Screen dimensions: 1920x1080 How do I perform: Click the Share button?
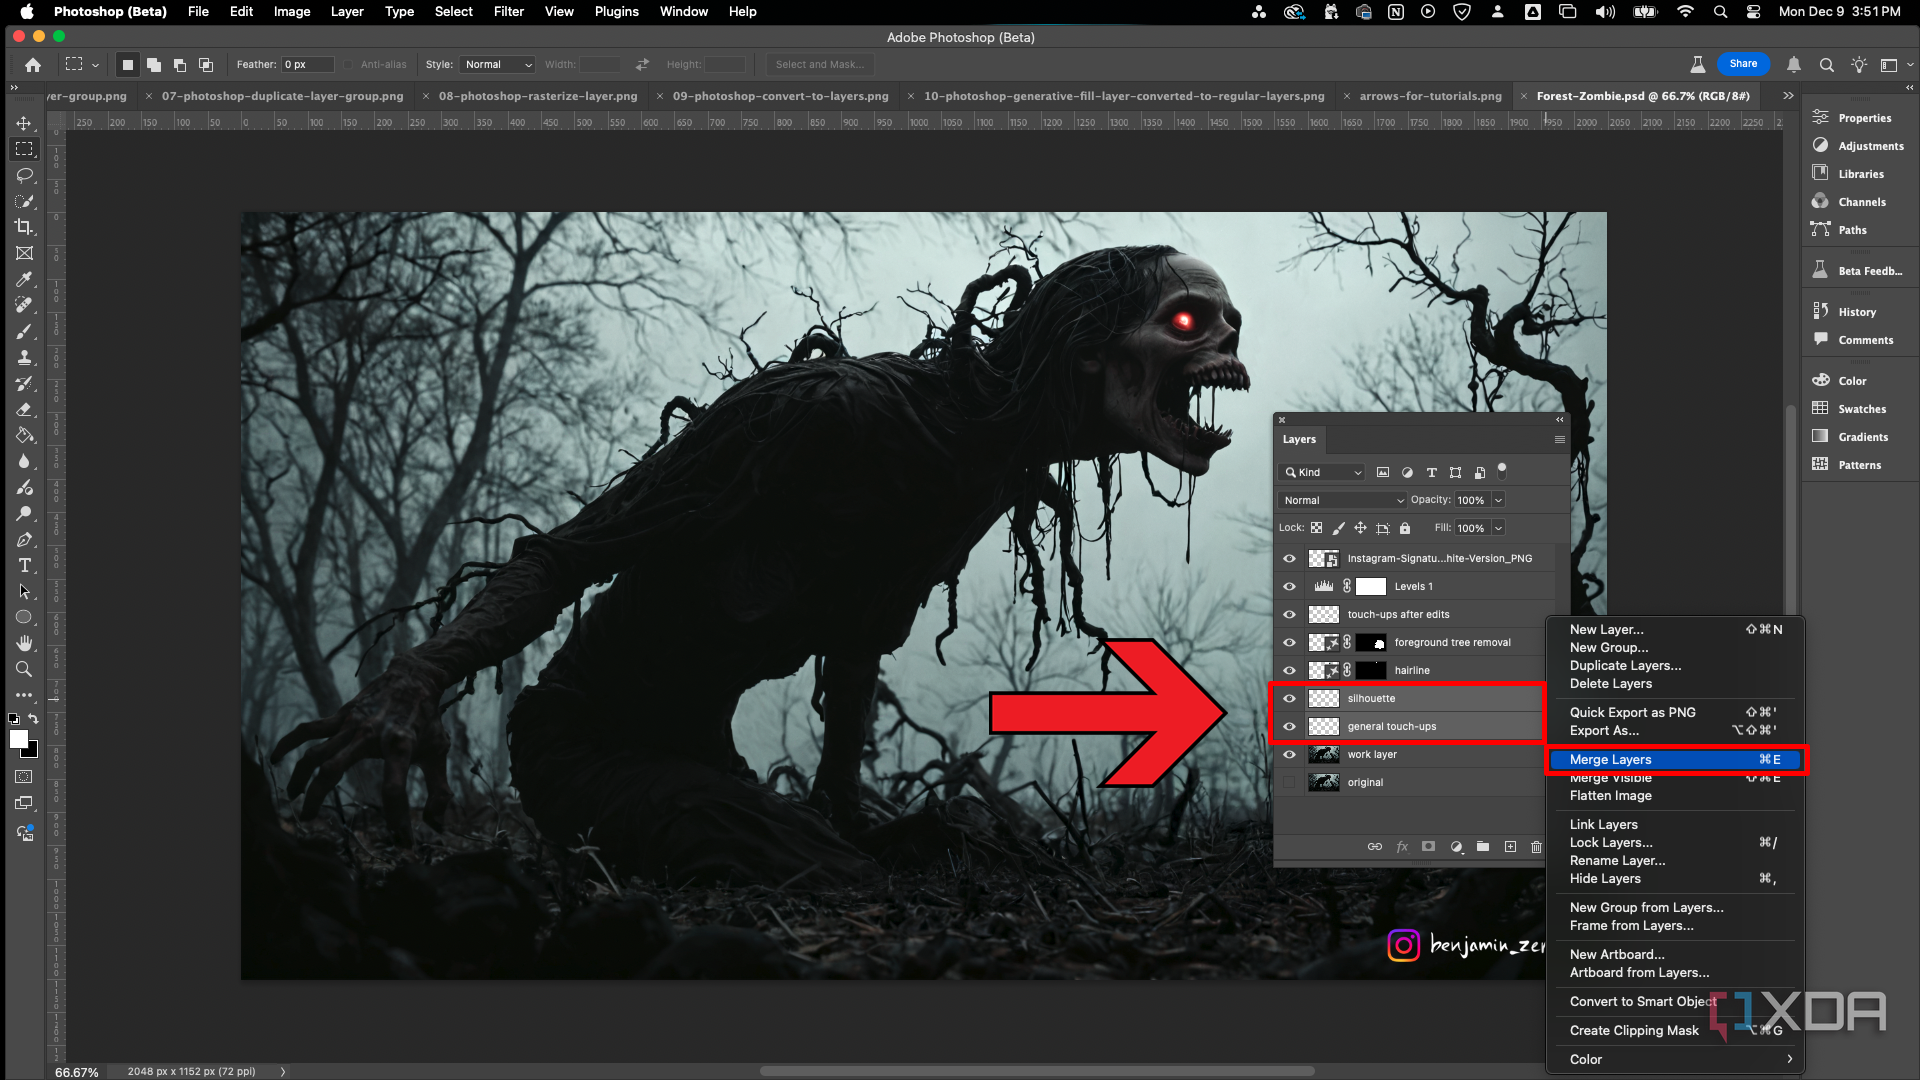pos(1743,64)
